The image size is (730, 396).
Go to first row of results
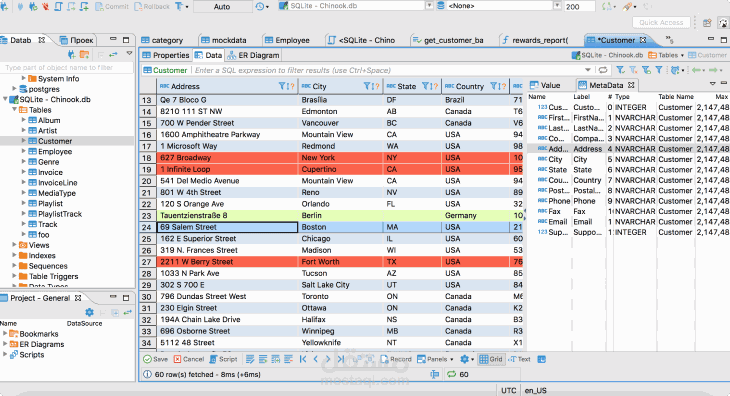tap(303, 359)
